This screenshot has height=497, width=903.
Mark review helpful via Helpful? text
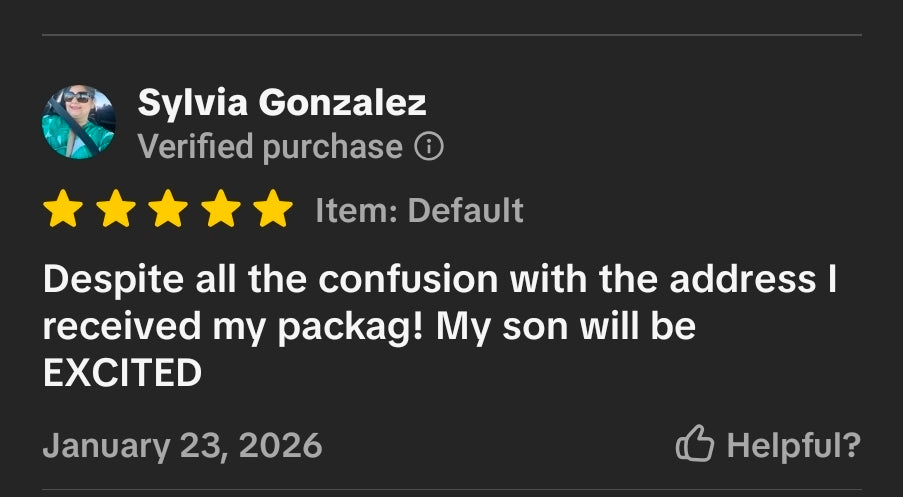[x=794, y=445]
